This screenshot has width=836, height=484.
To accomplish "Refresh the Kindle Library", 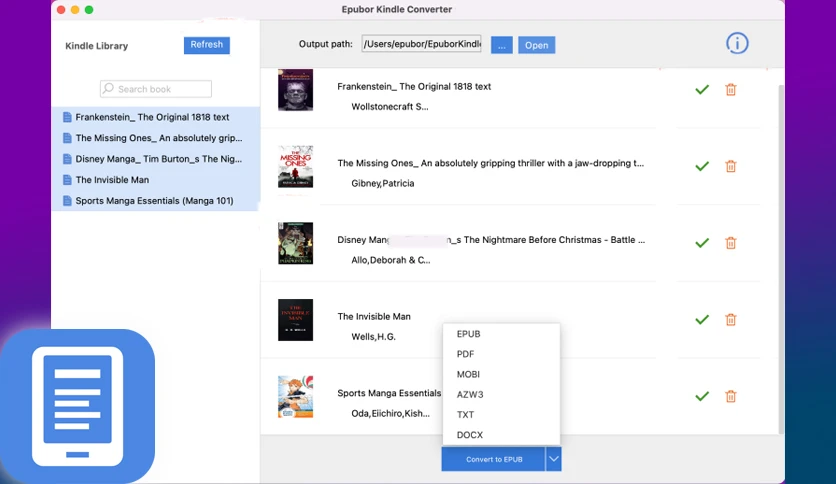I will [207, 45].
